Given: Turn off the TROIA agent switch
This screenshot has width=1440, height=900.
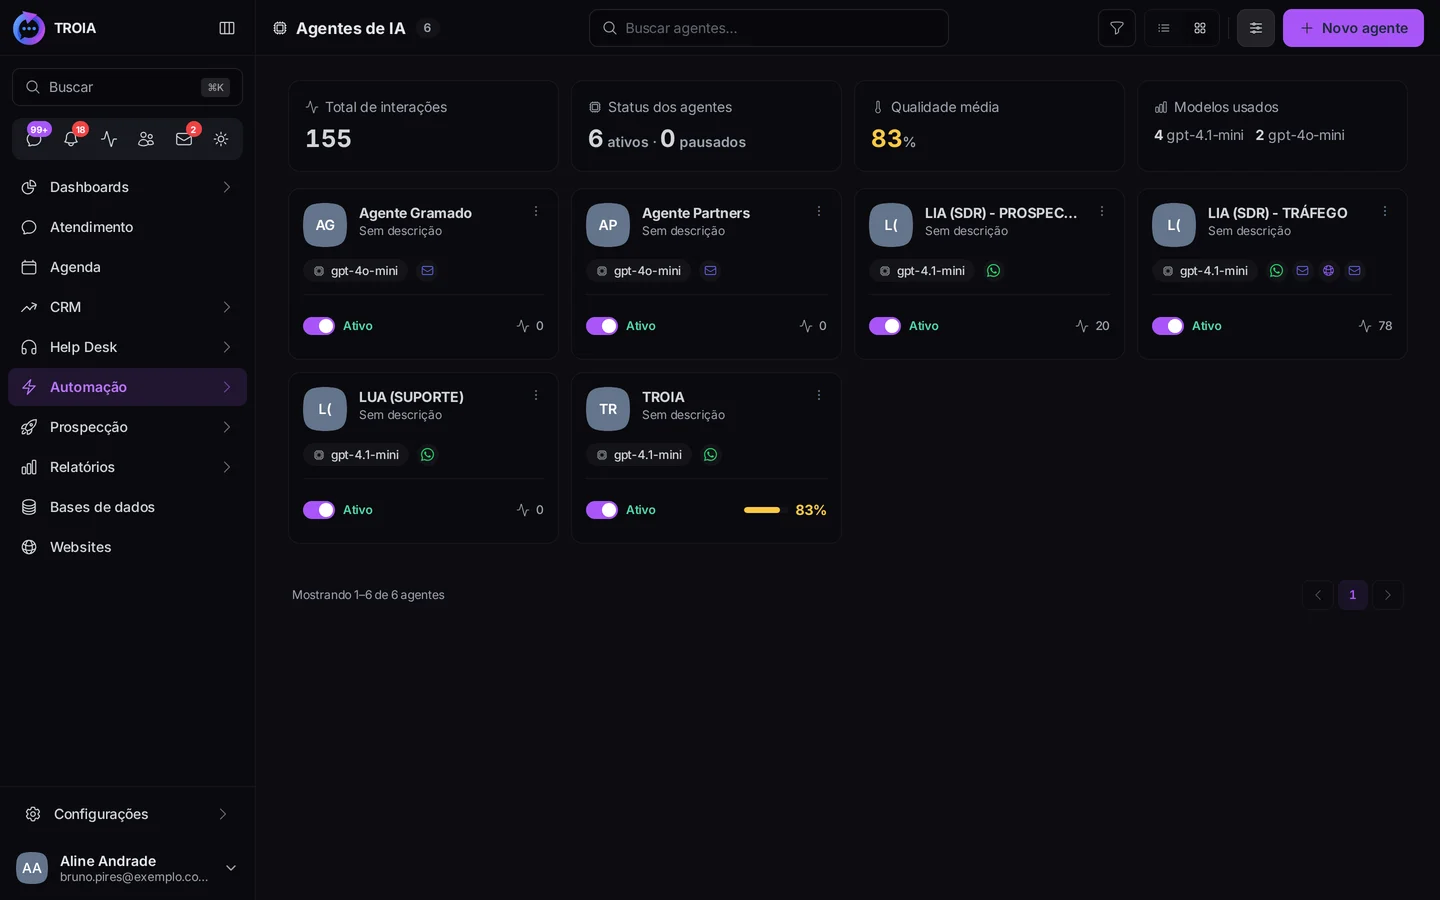Looking at the screenshot, I should pos(602,510).
